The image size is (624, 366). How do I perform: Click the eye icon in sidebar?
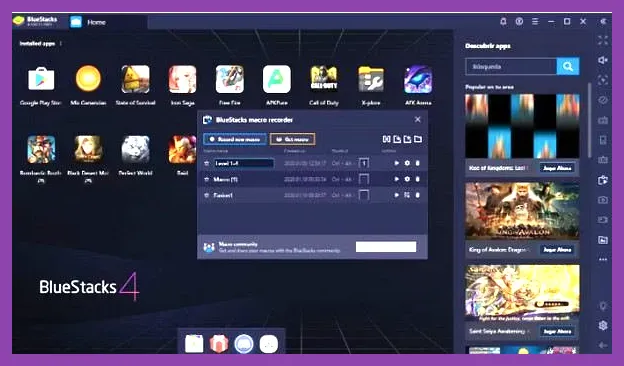(603, 100)
